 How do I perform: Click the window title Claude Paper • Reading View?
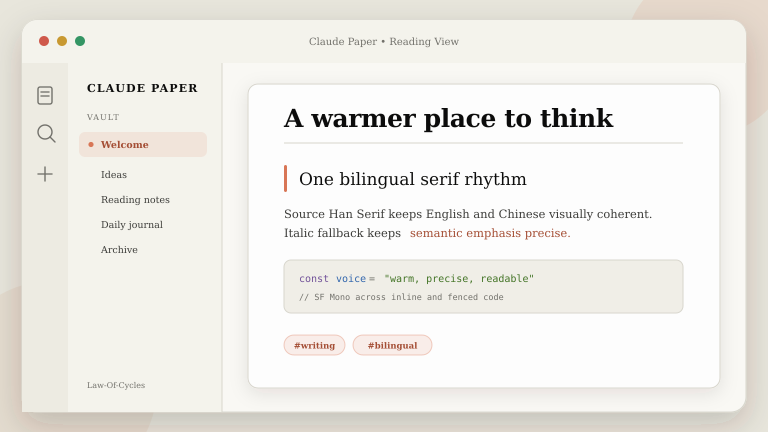(384, 42)
